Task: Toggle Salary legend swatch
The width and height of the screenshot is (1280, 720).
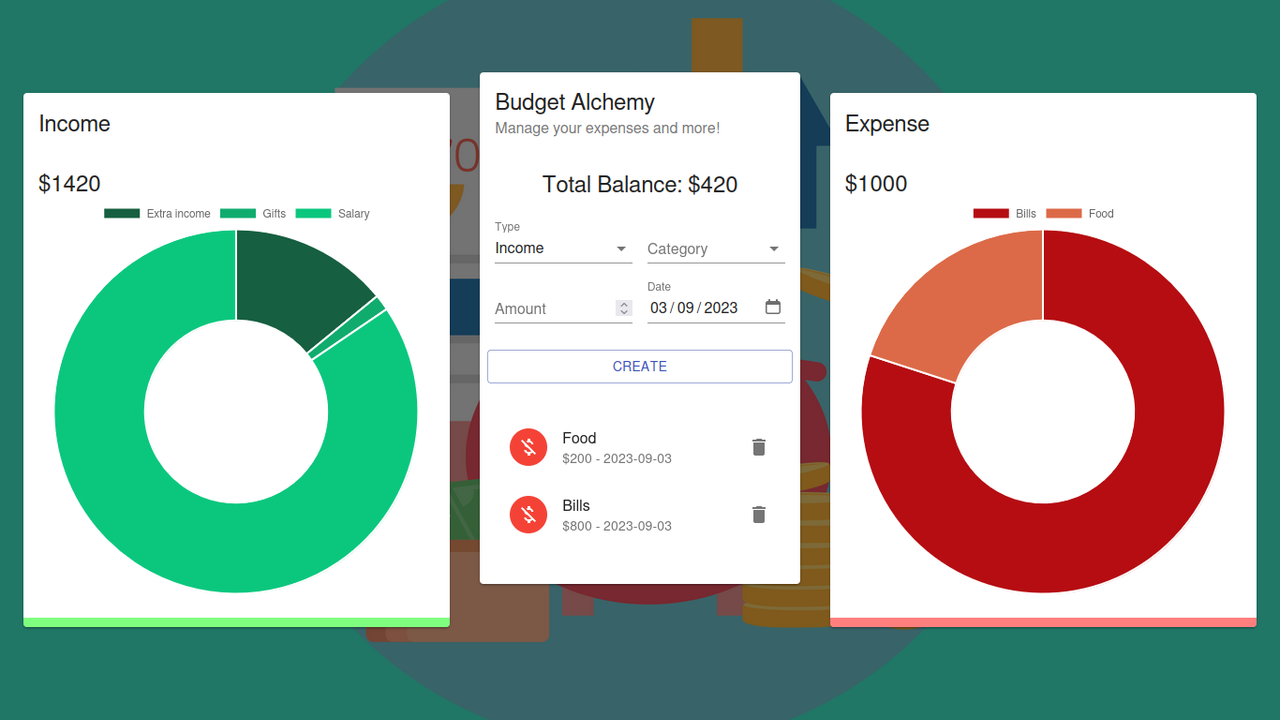Action: (313, 213)
